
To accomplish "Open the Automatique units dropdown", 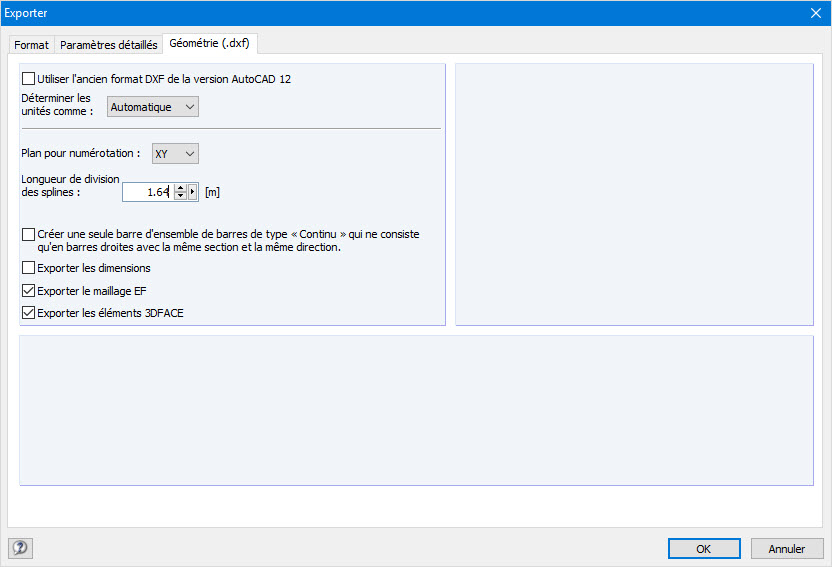I will [153, 107].
